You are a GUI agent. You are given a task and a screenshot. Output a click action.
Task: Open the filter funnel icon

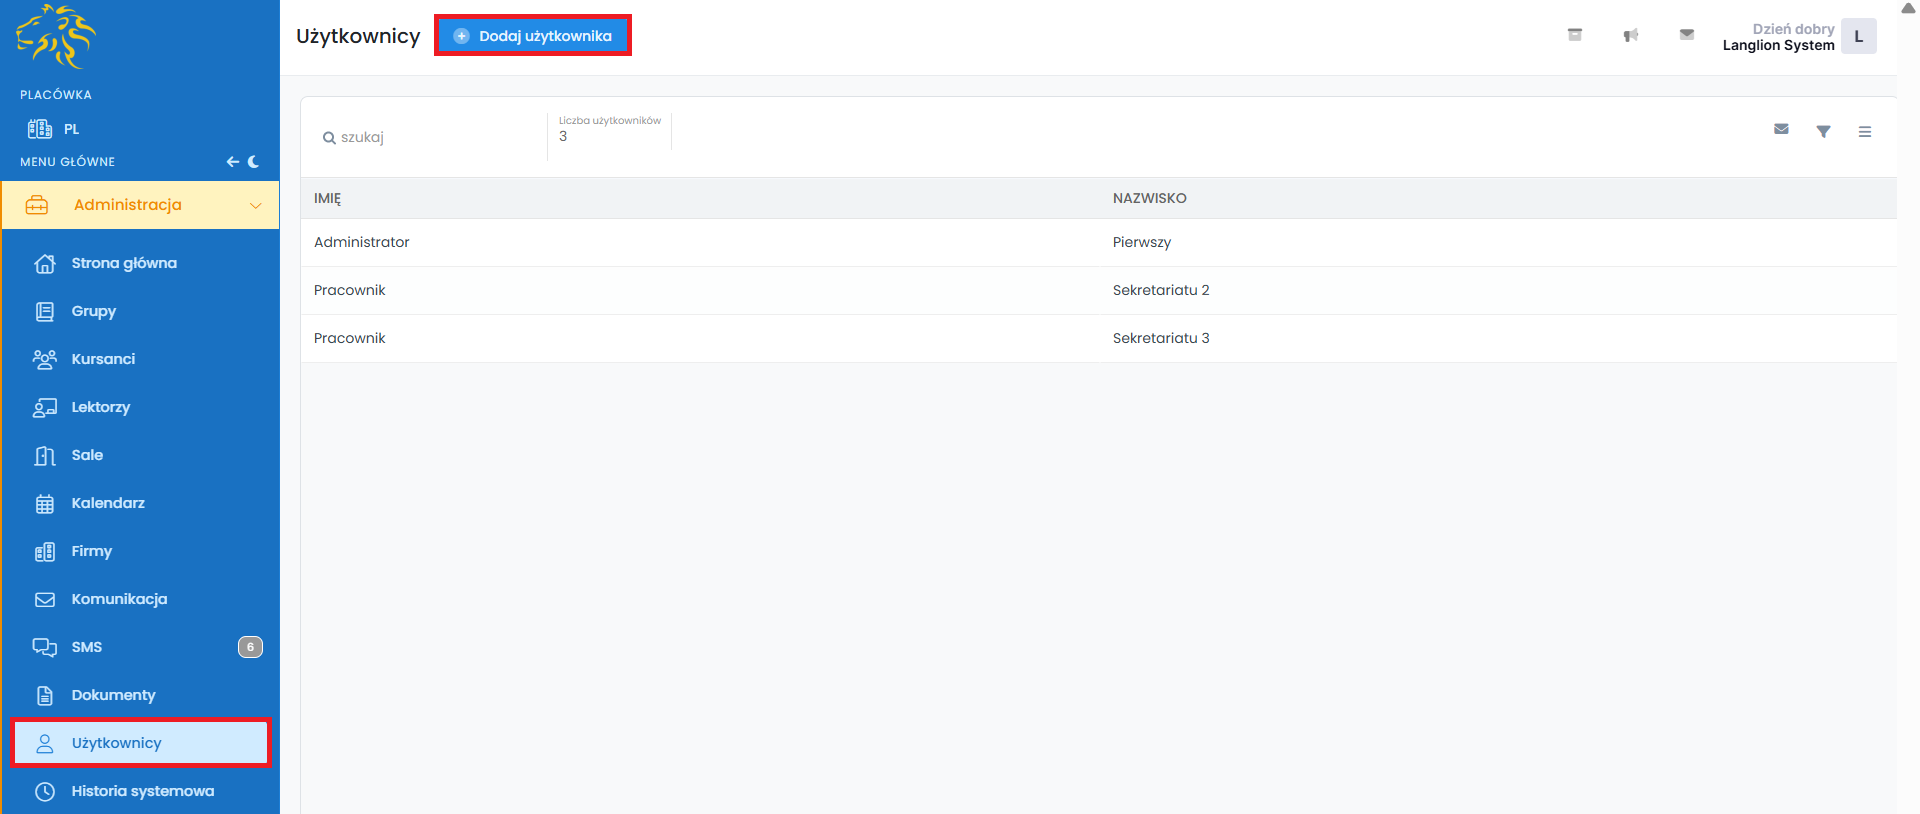tap(1823, 131)
